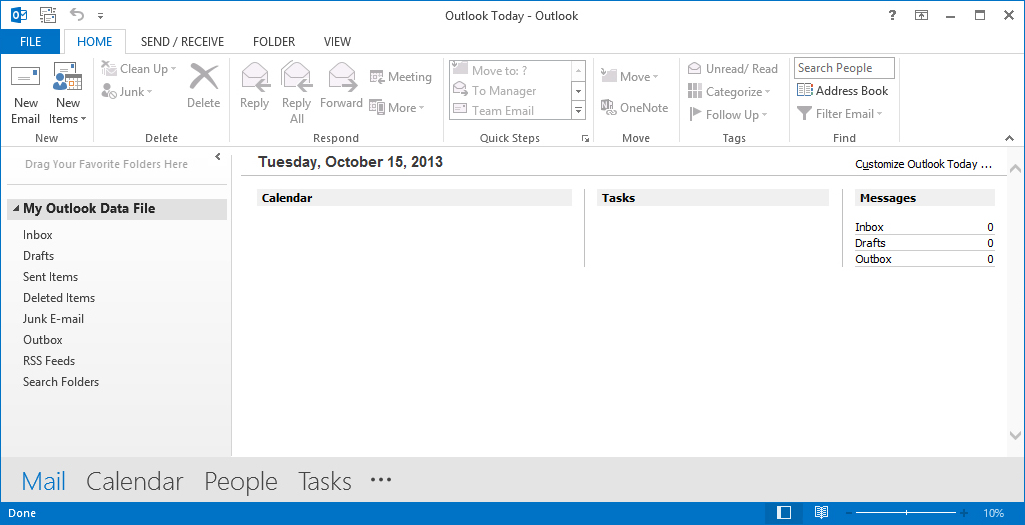Screen dimensions: 1025x525
Task: Click the Reply All icon
Action: pyautogui.click(x=296, y=76)
